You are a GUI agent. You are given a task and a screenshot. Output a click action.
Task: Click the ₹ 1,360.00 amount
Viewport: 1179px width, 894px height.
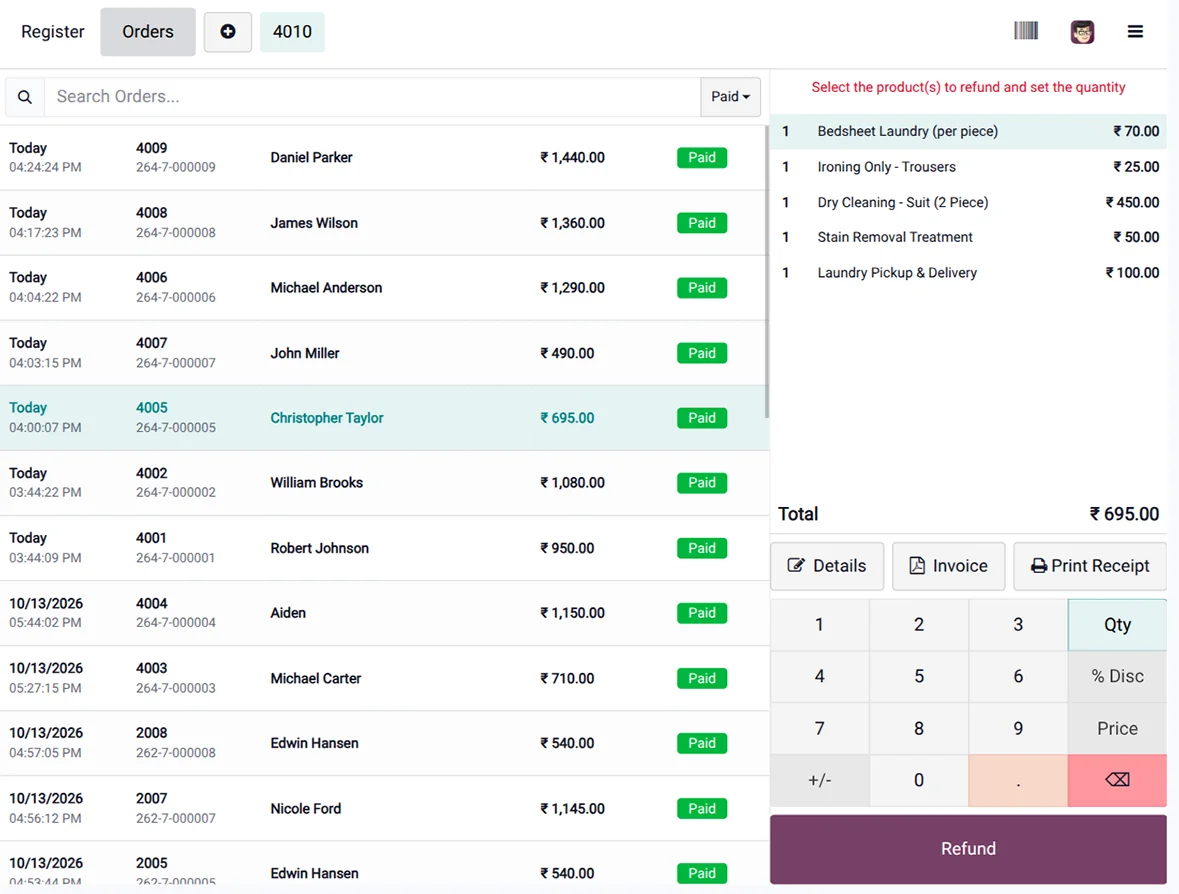[x=572, y=223]
